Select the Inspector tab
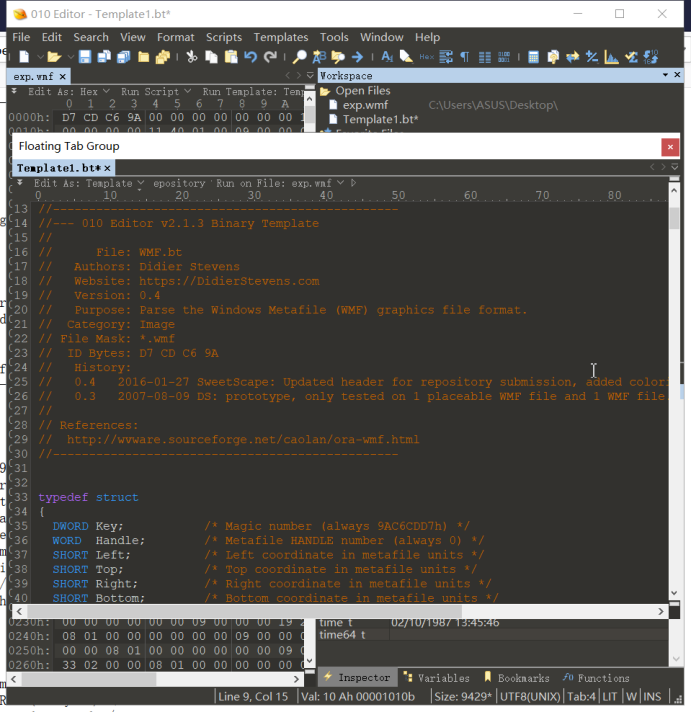 tap(357, 678)
